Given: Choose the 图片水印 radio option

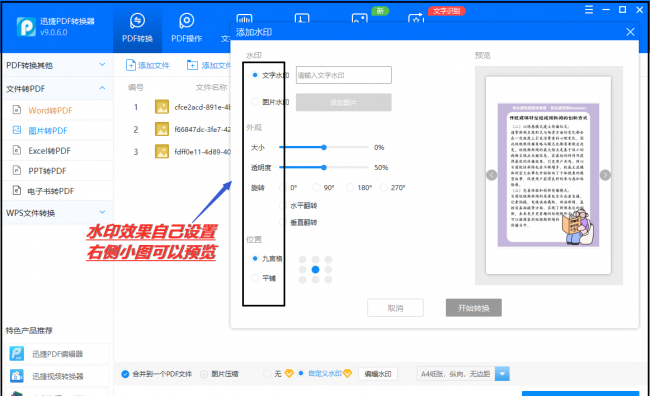Looking at the screenshot, I should pyautogui.click(x=255, y=102).
